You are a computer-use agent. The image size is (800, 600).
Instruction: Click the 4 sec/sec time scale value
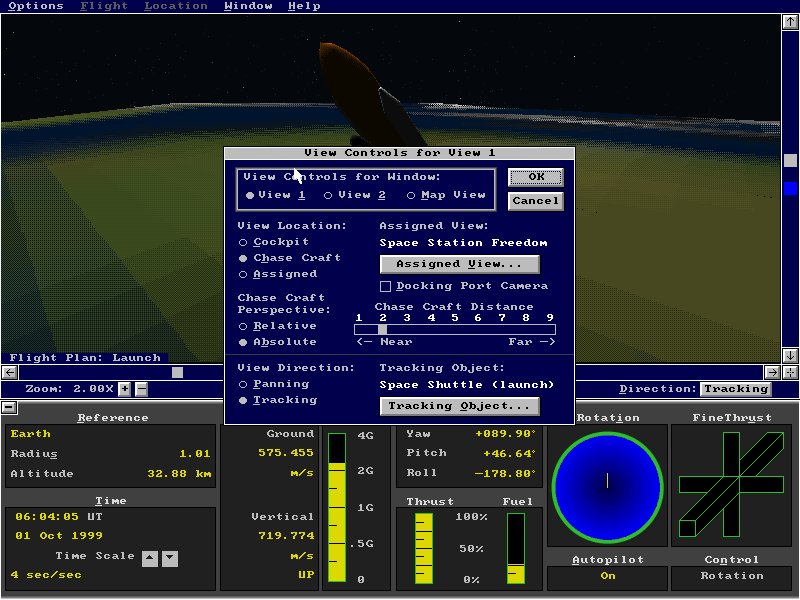tap(46, 575)
